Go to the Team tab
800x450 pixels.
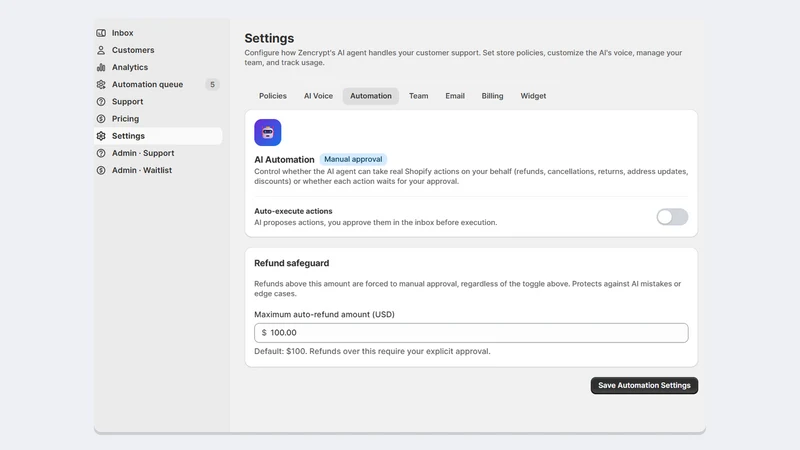[418, 96]
